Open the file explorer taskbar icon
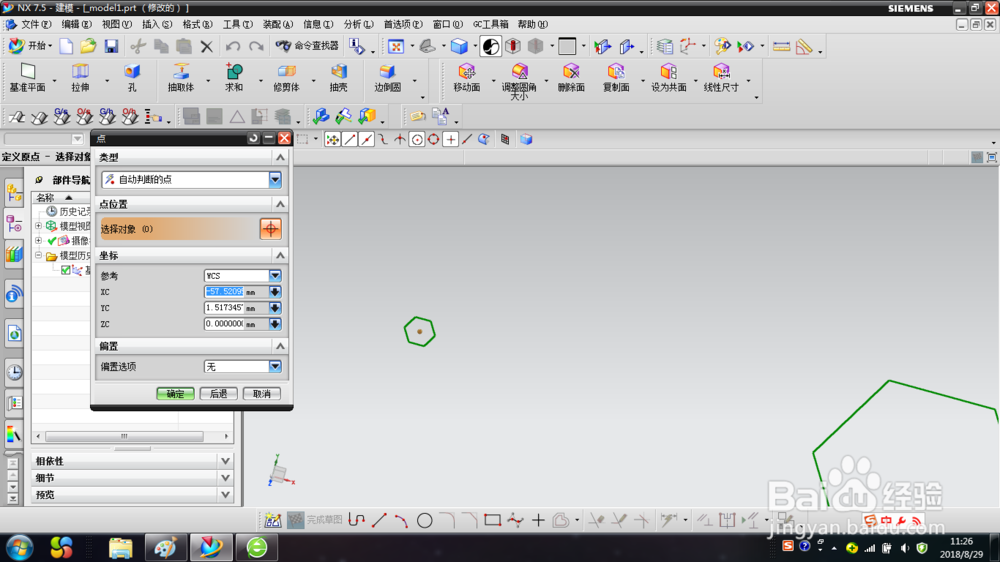 (120, 547)
